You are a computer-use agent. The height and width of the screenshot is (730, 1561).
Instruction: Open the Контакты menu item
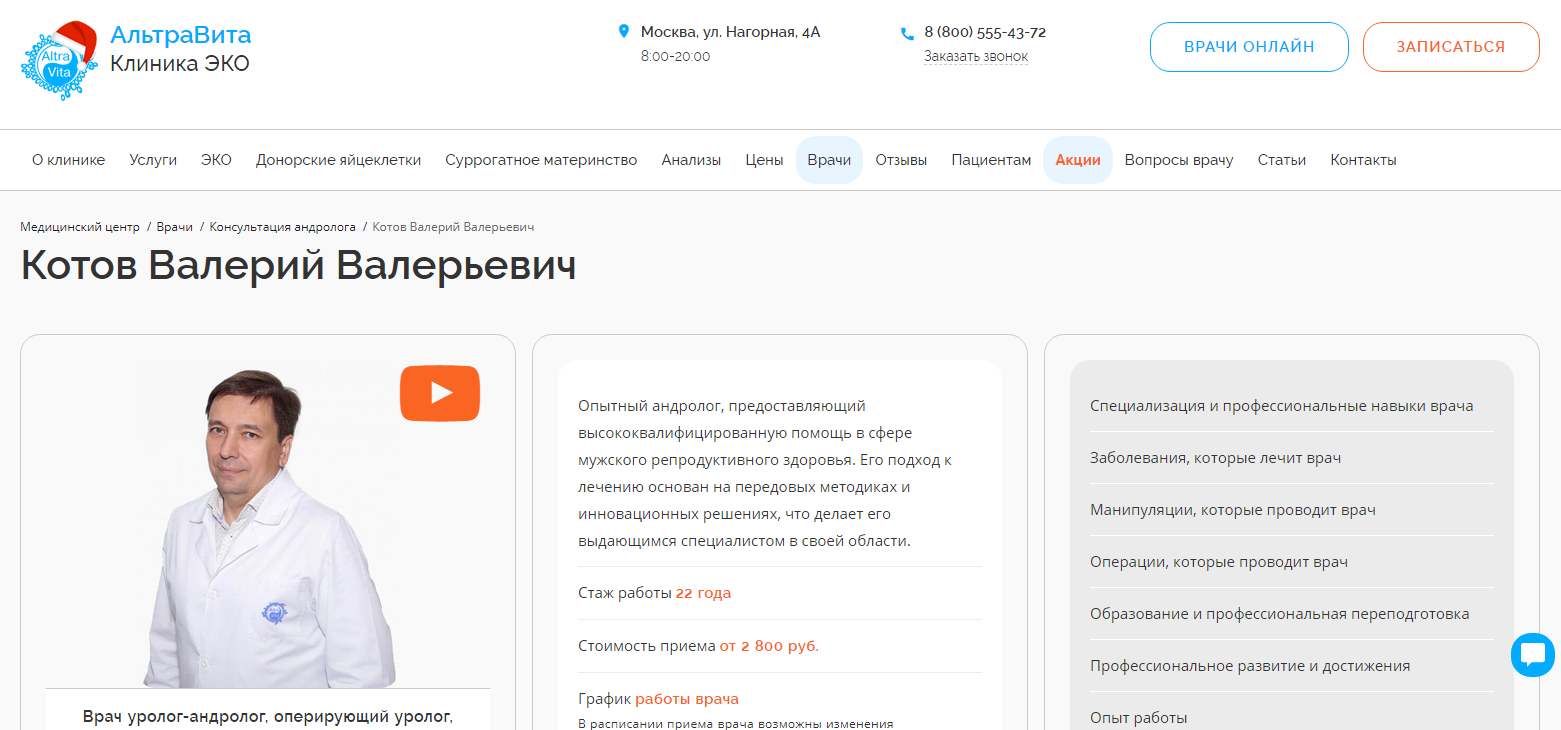click(1363, 160)
